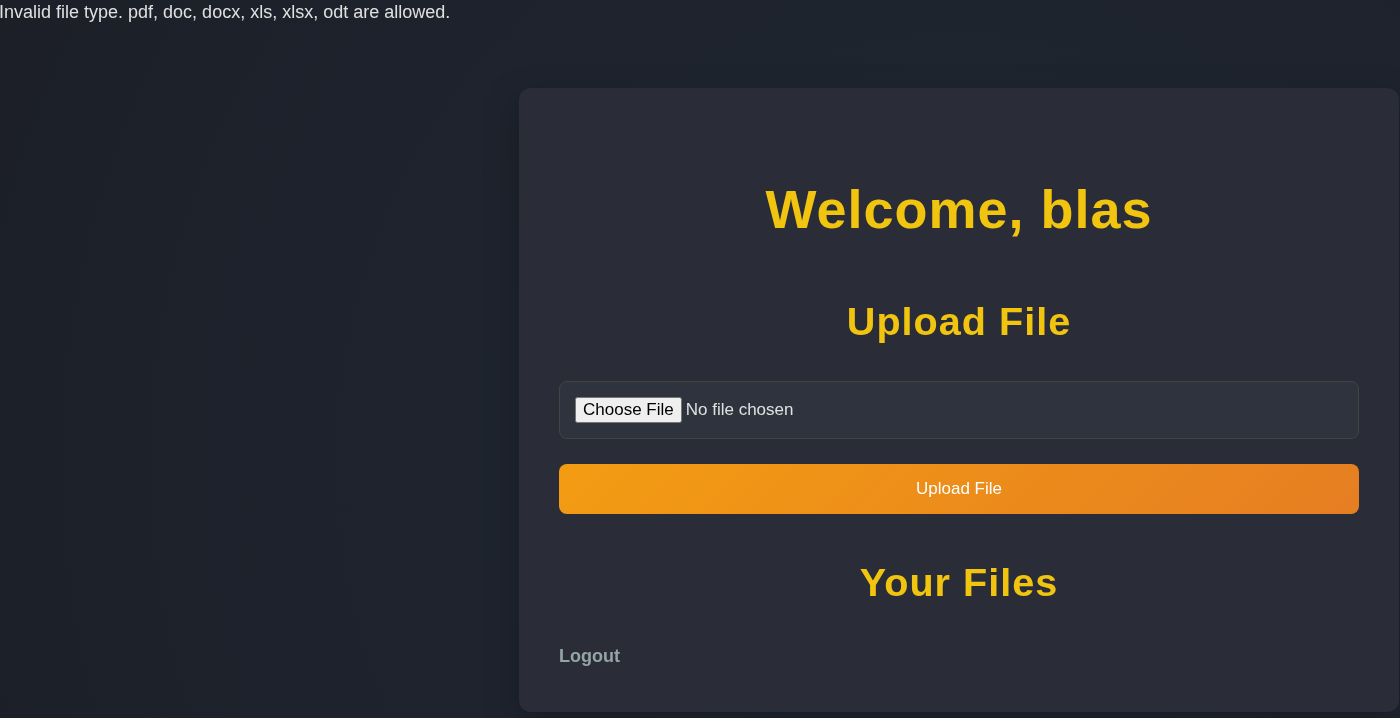
Task: Click the dark background left of the card
Action: 250,400
